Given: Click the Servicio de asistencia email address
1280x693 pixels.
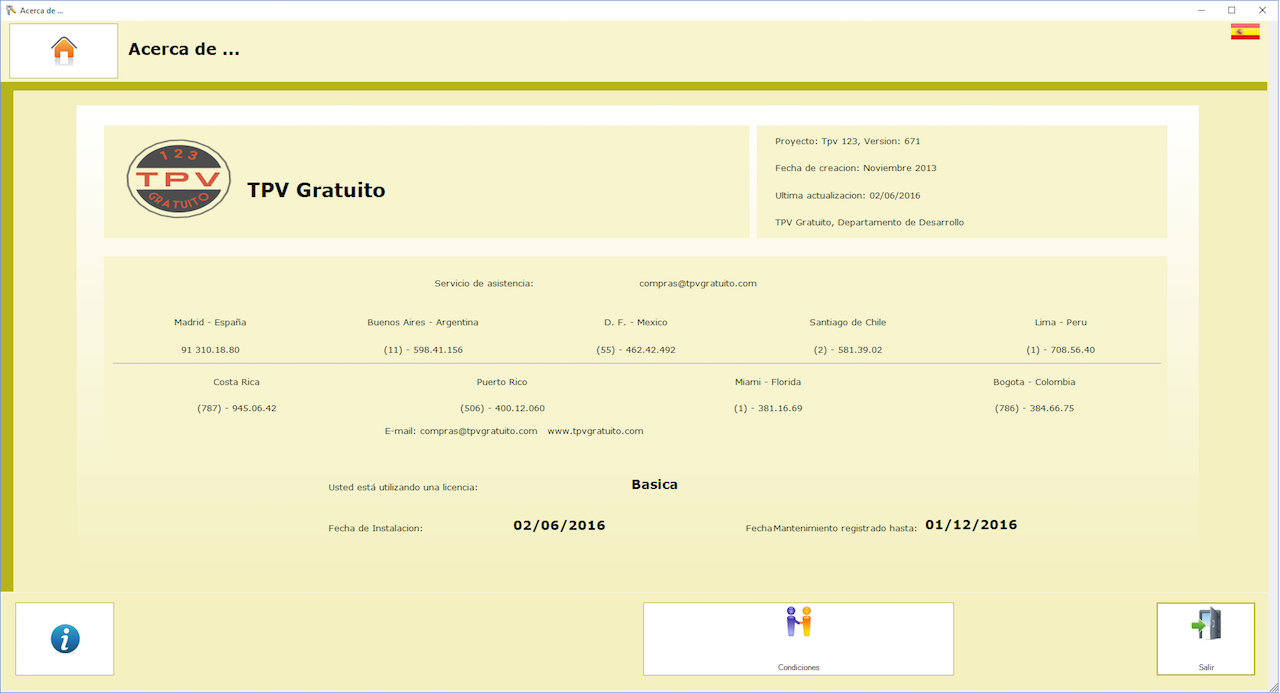Looking at the screenshot, I should [x=698, y=283].
